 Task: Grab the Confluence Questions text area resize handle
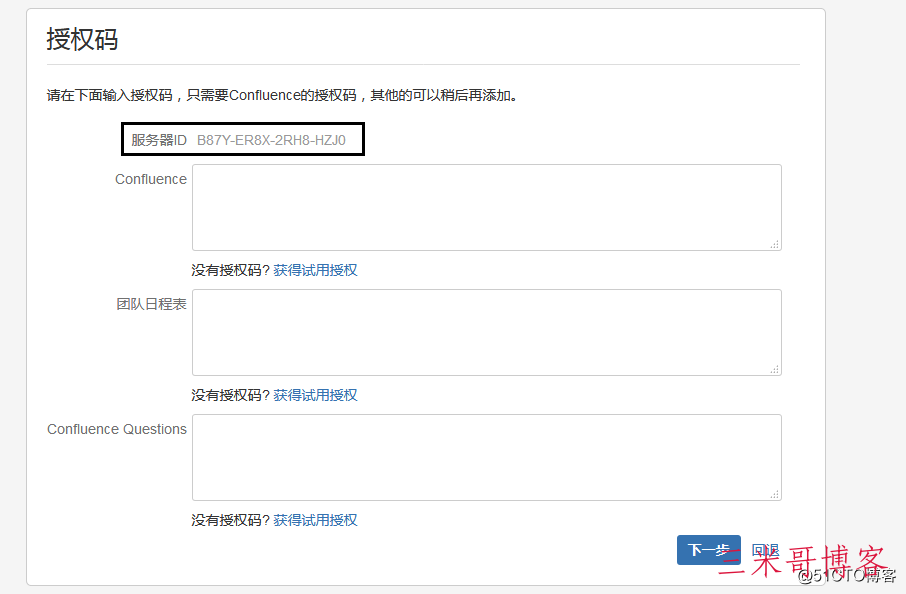point(775,494)
